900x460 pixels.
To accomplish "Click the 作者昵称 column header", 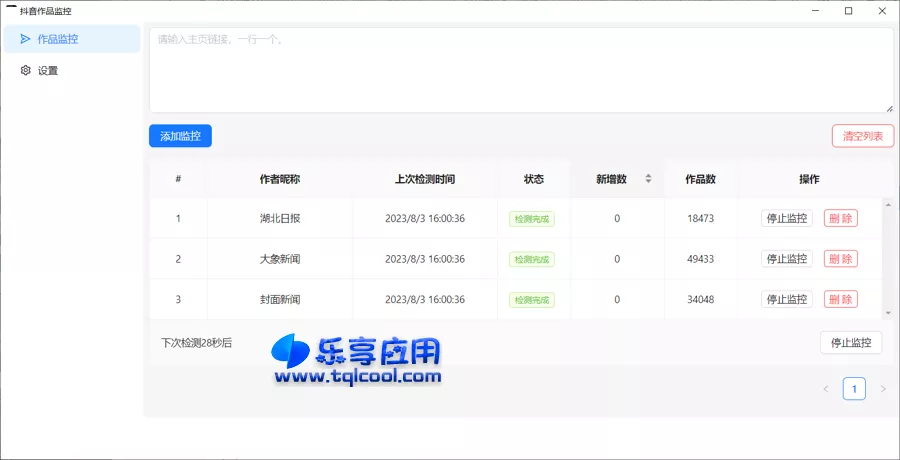I will [x=280, y=179].
